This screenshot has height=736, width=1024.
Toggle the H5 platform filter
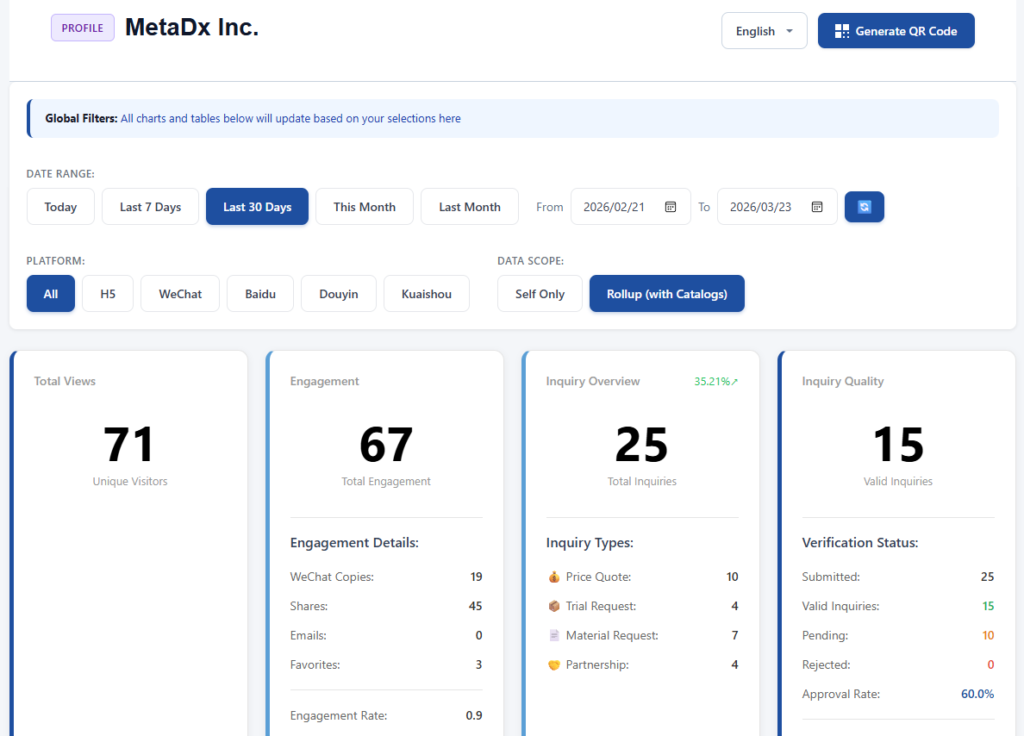pos(108,294)
